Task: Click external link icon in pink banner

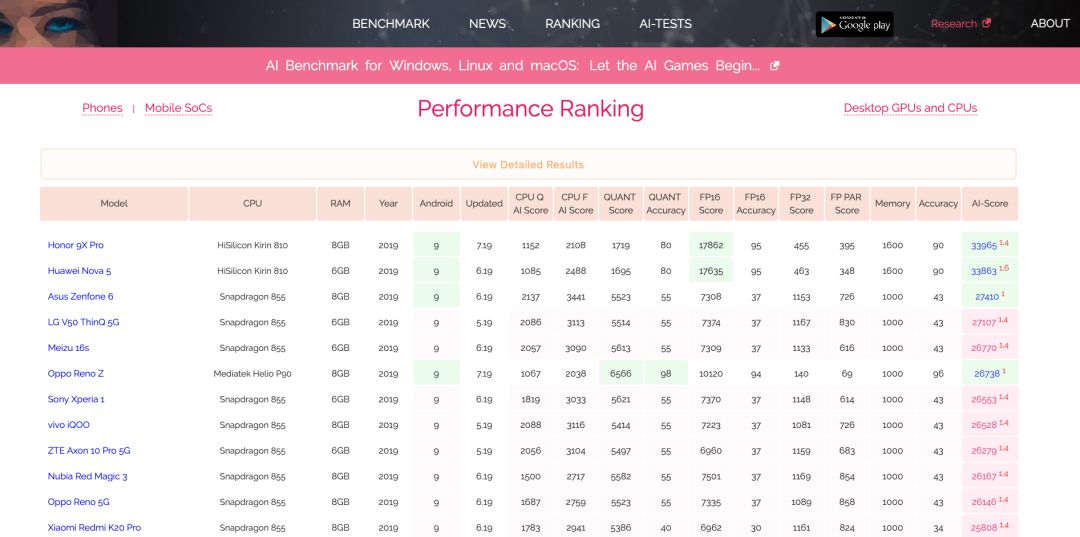Action: click(x=774, y=66)
